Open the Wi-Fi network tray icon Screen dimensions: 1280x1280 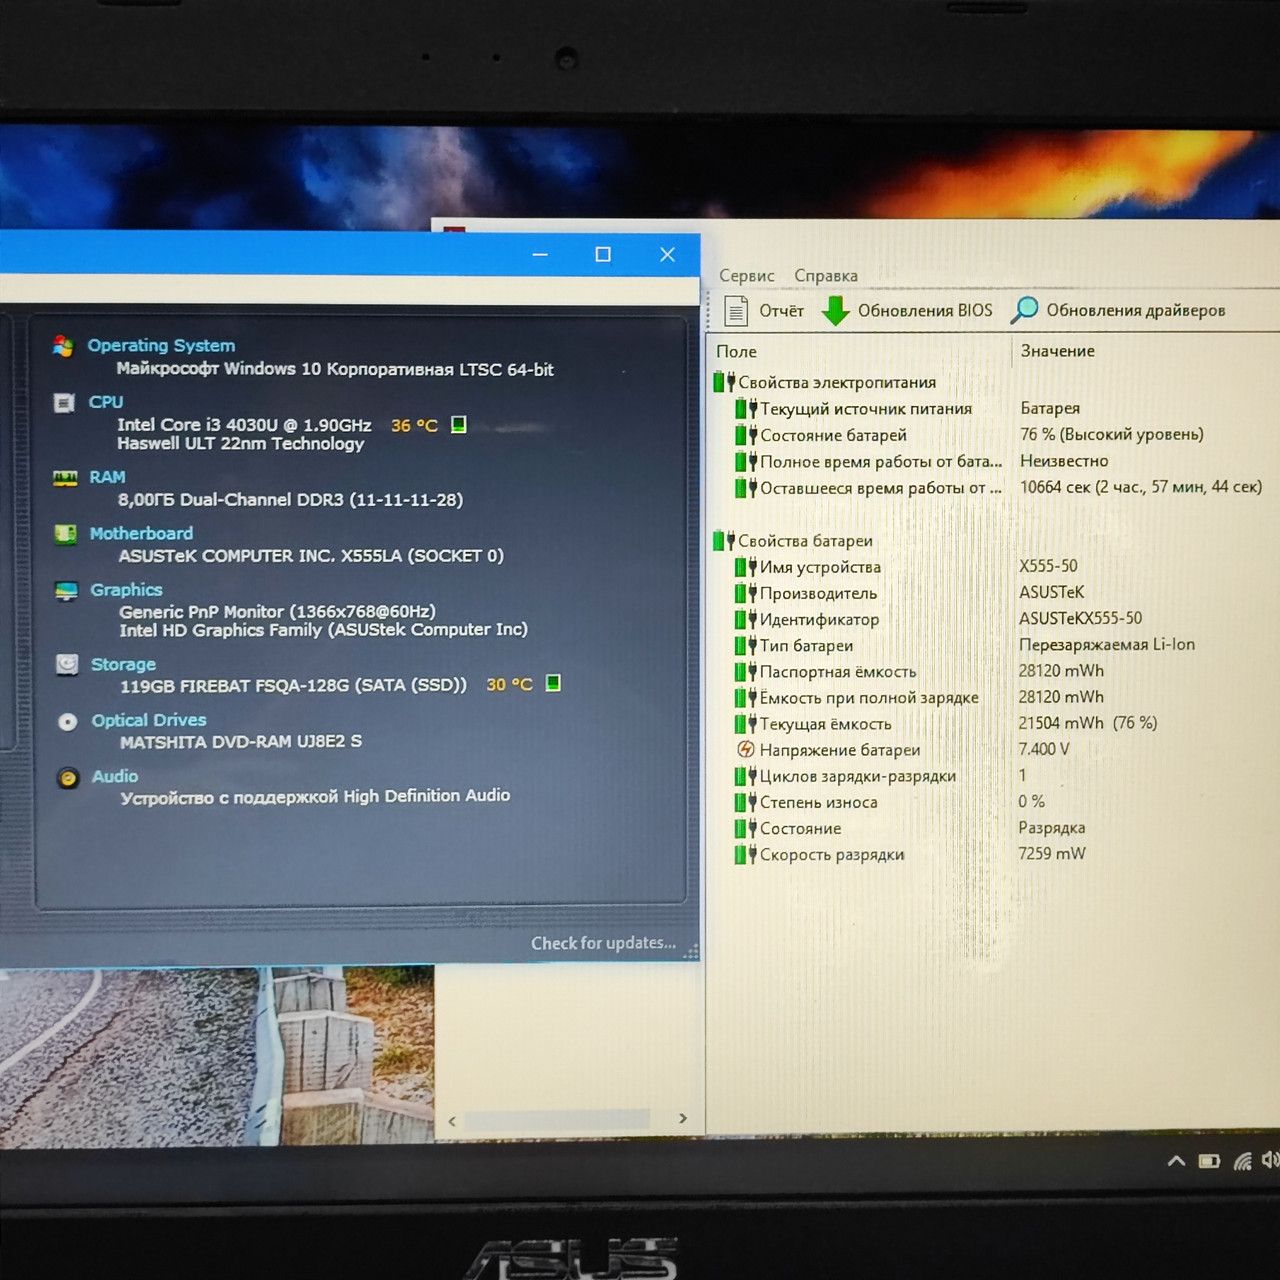tap(1243, 1161)
